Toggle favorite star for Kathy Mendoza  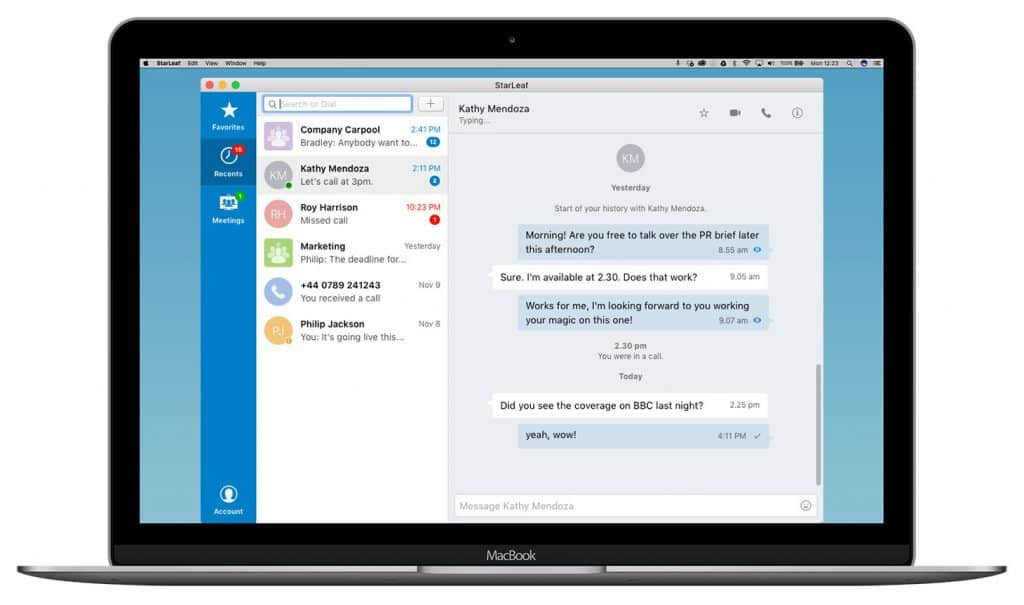coord(704,113)
